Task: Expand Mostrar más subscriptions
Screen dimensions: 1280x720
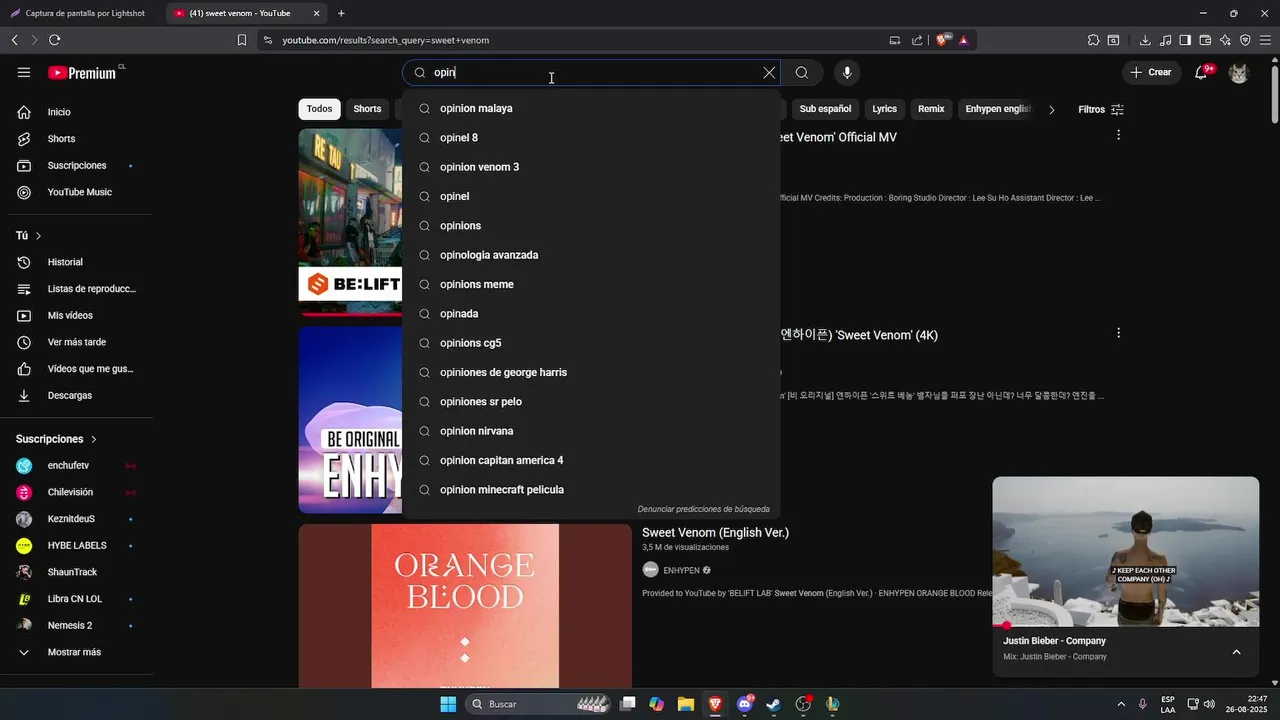Action: click(76, 652)
